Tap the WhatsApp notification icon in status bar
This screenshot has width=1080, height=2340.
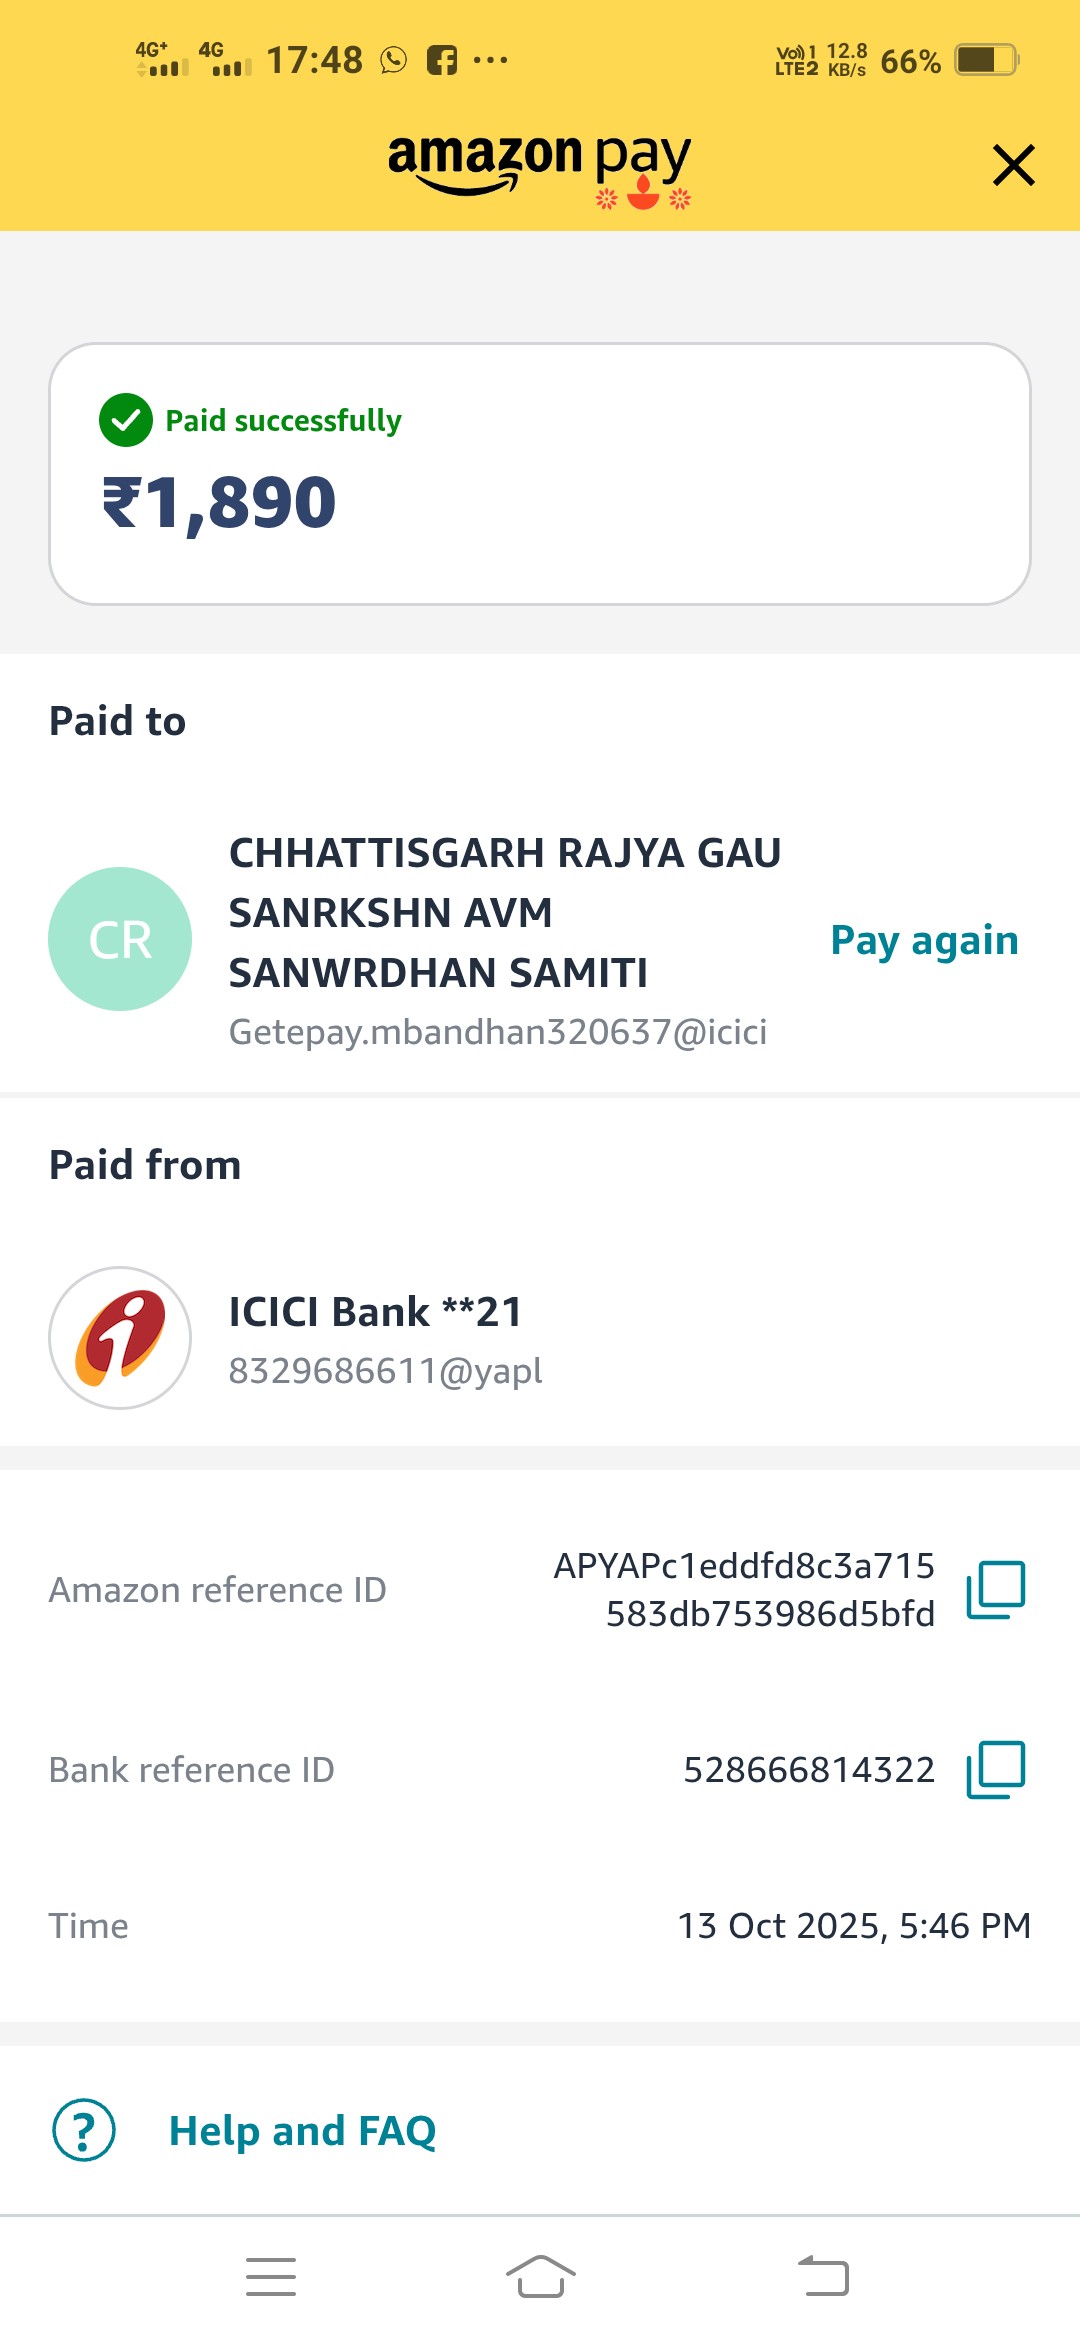394,61
